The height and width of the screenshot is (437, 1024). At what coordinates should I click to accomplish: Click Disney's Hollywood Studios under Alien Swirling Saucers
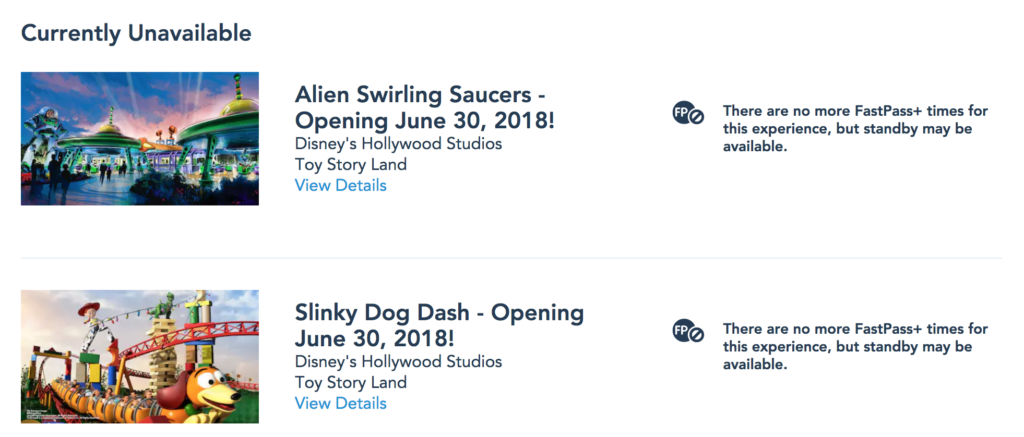click(398, 143)
